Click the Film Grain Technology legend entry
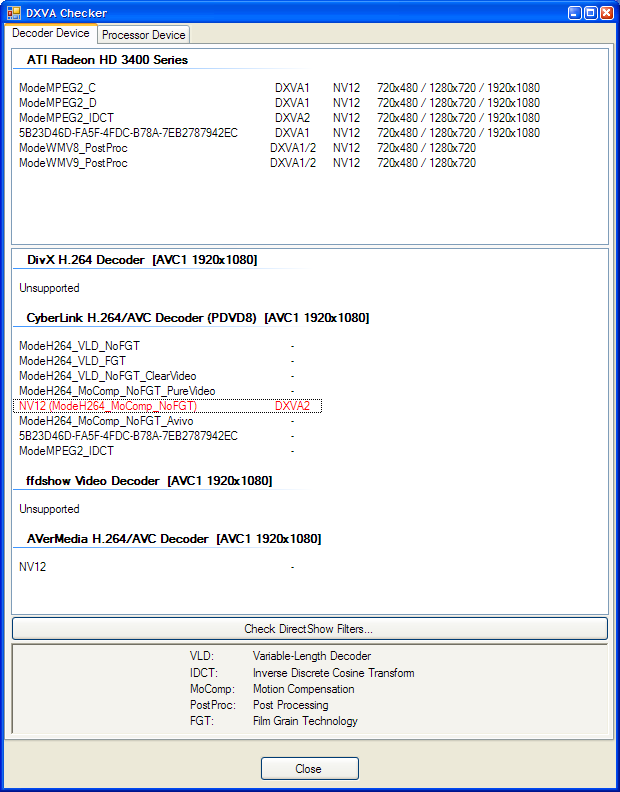 point(305,721)
